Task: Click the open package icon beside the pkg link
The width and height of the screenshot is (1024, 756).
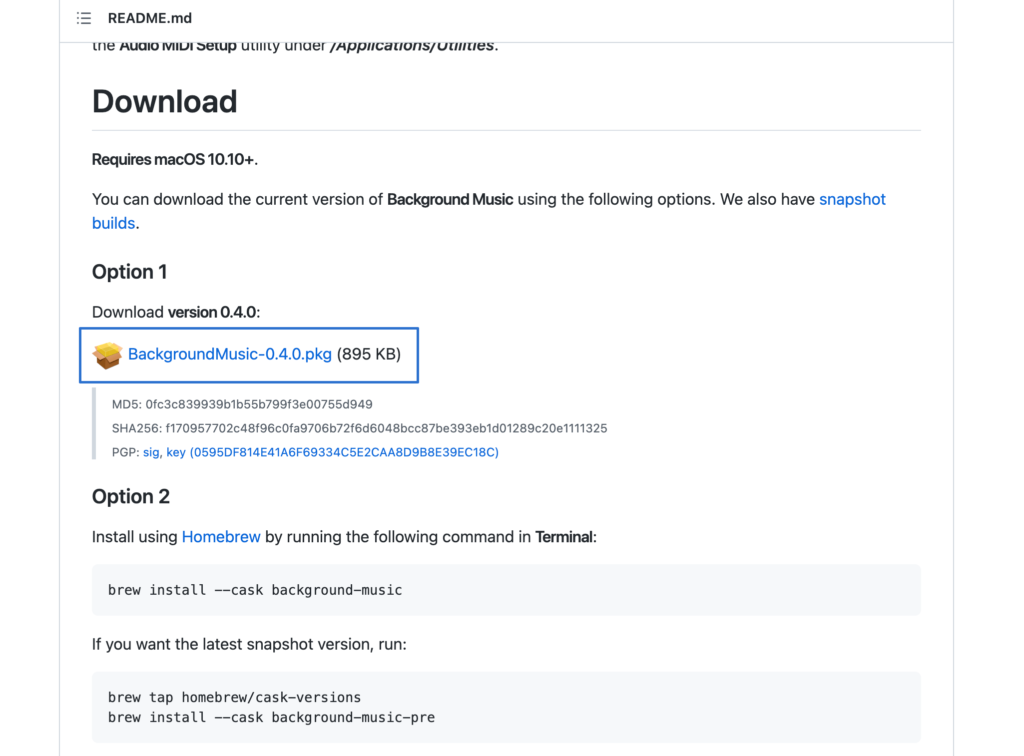Action: point(108,355)
